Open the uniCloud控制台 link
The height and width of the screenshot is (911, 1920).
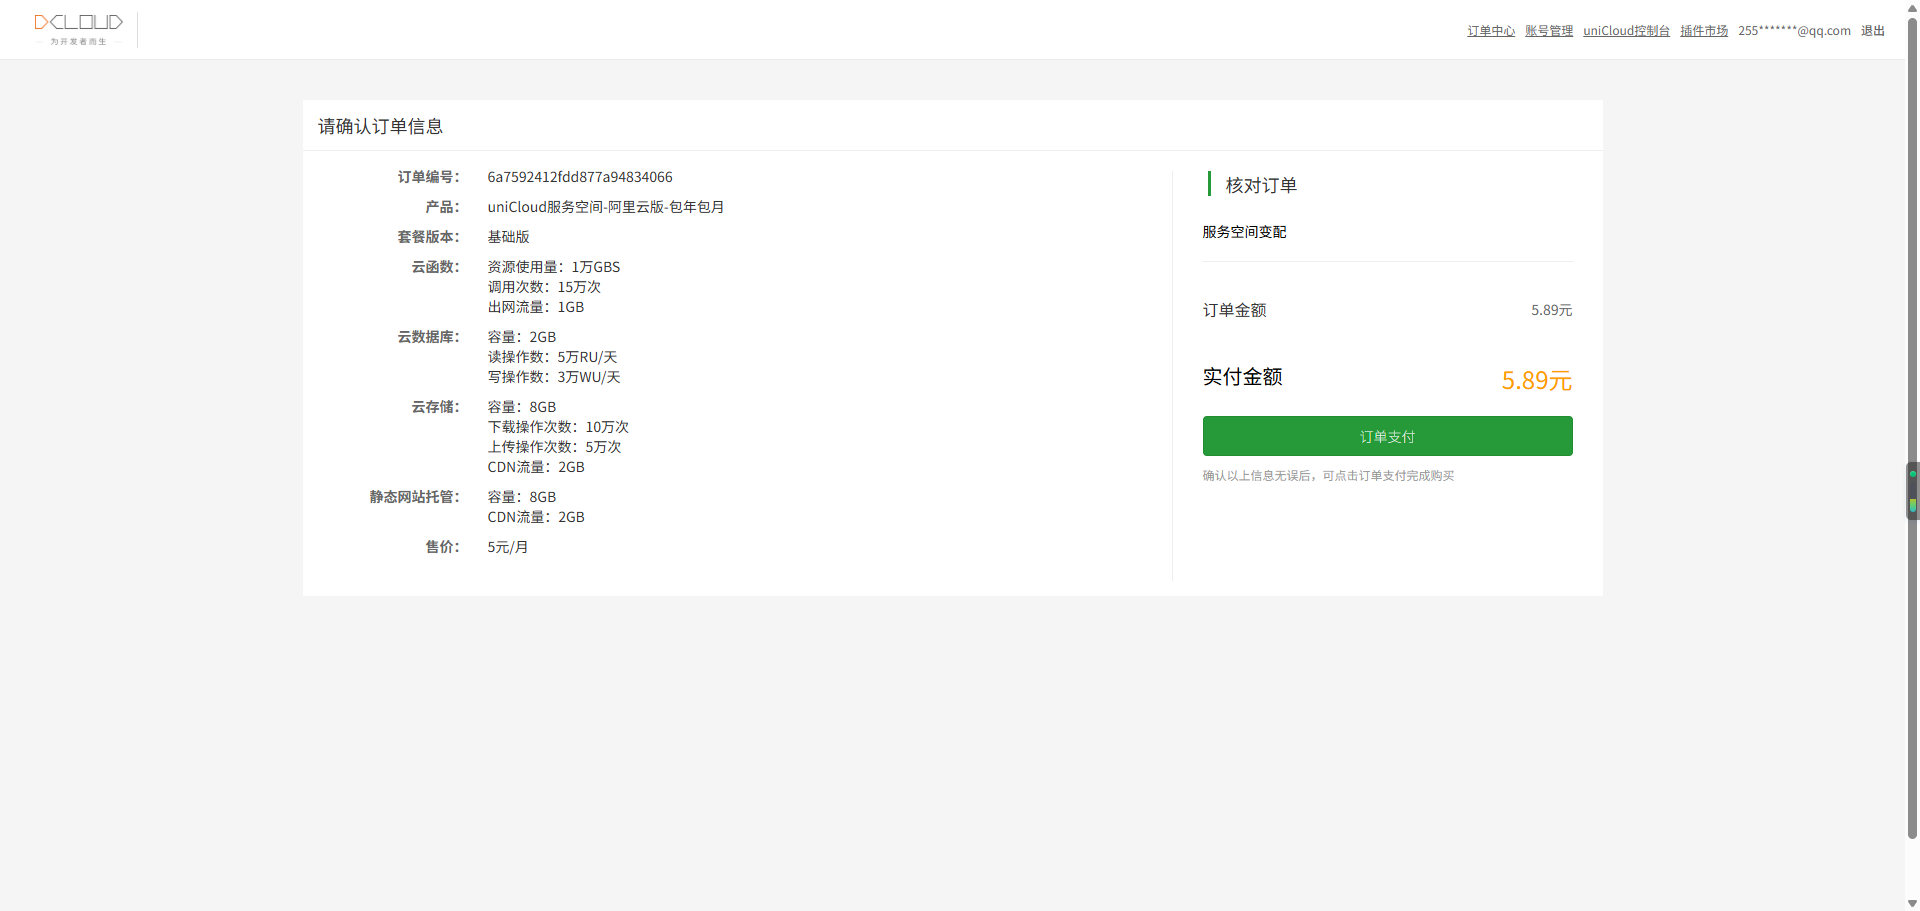click(1626, 31)
